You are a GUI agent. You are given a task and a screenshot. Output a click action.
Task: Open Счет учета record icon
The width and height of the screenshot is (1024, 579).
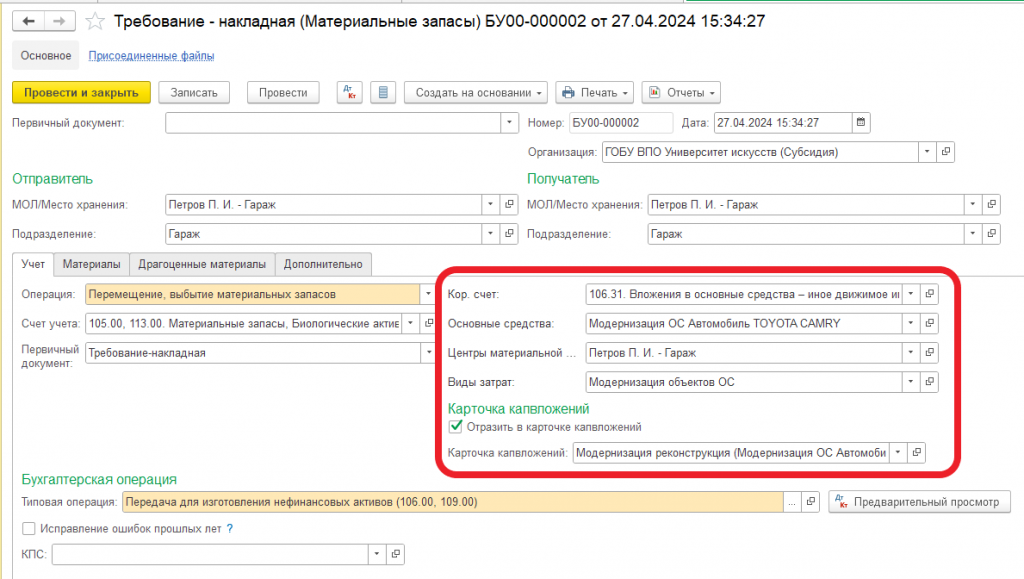tap(429, 323)
